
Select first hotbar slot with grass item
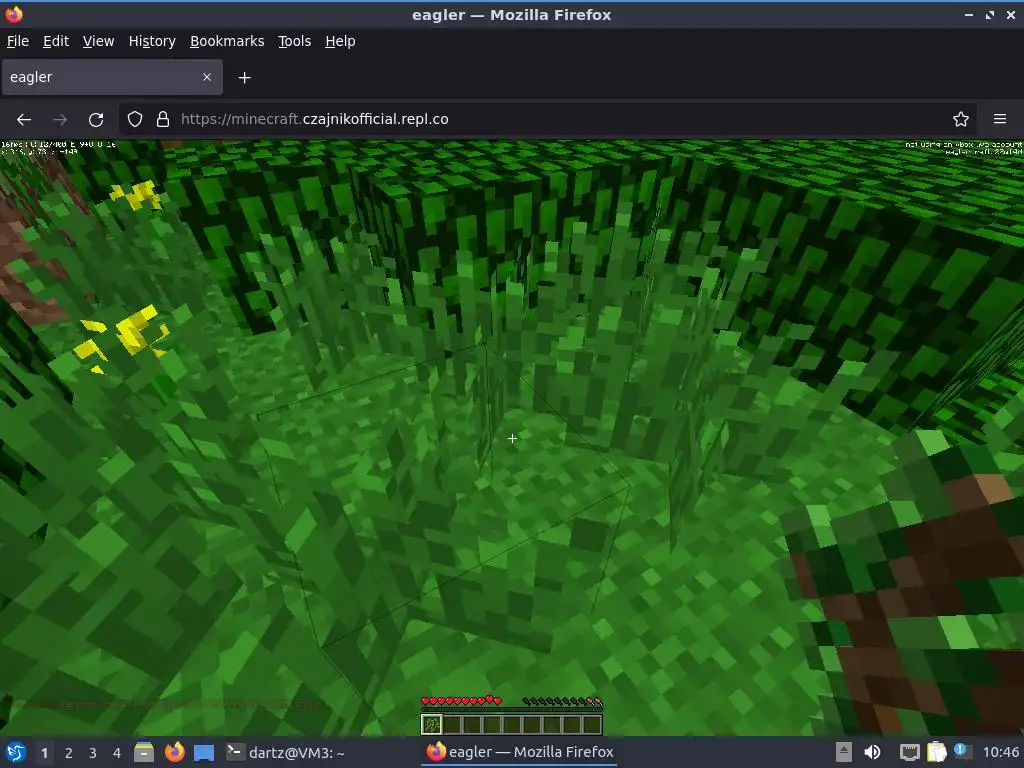pos(432,724)
